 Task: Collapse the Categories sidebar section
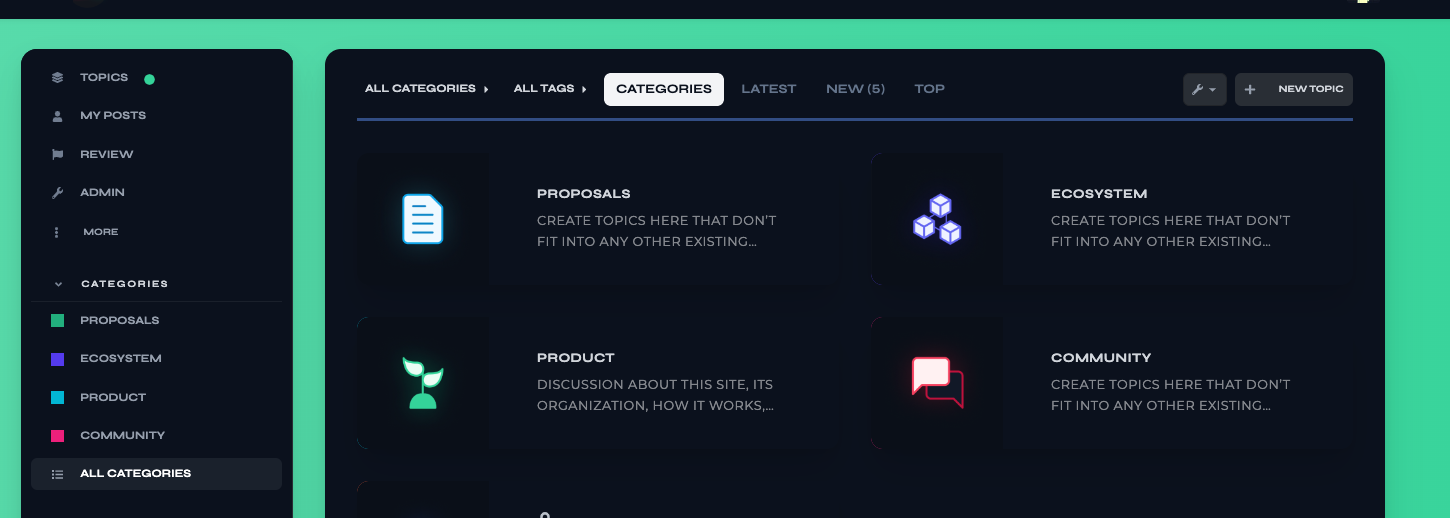[x=58, y=284]
